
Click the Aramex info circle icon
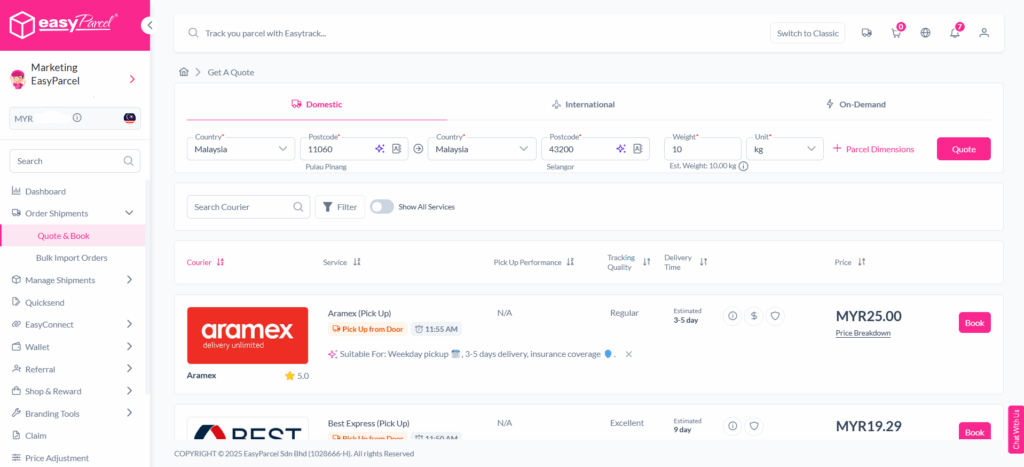coord(732,316)
